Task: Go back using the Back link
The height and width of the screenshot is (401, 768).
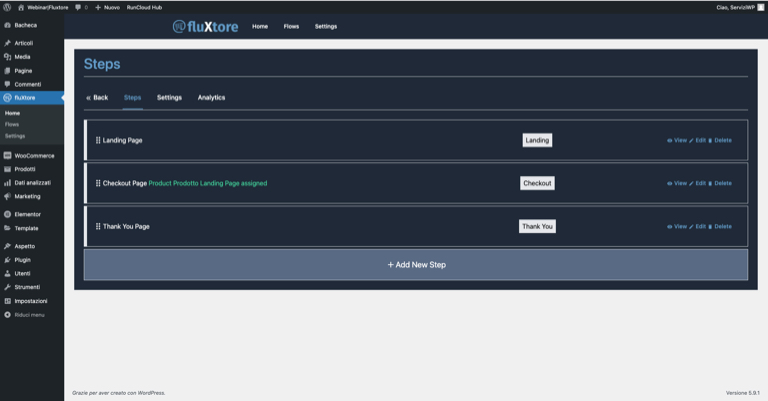Action: point(97,97)
